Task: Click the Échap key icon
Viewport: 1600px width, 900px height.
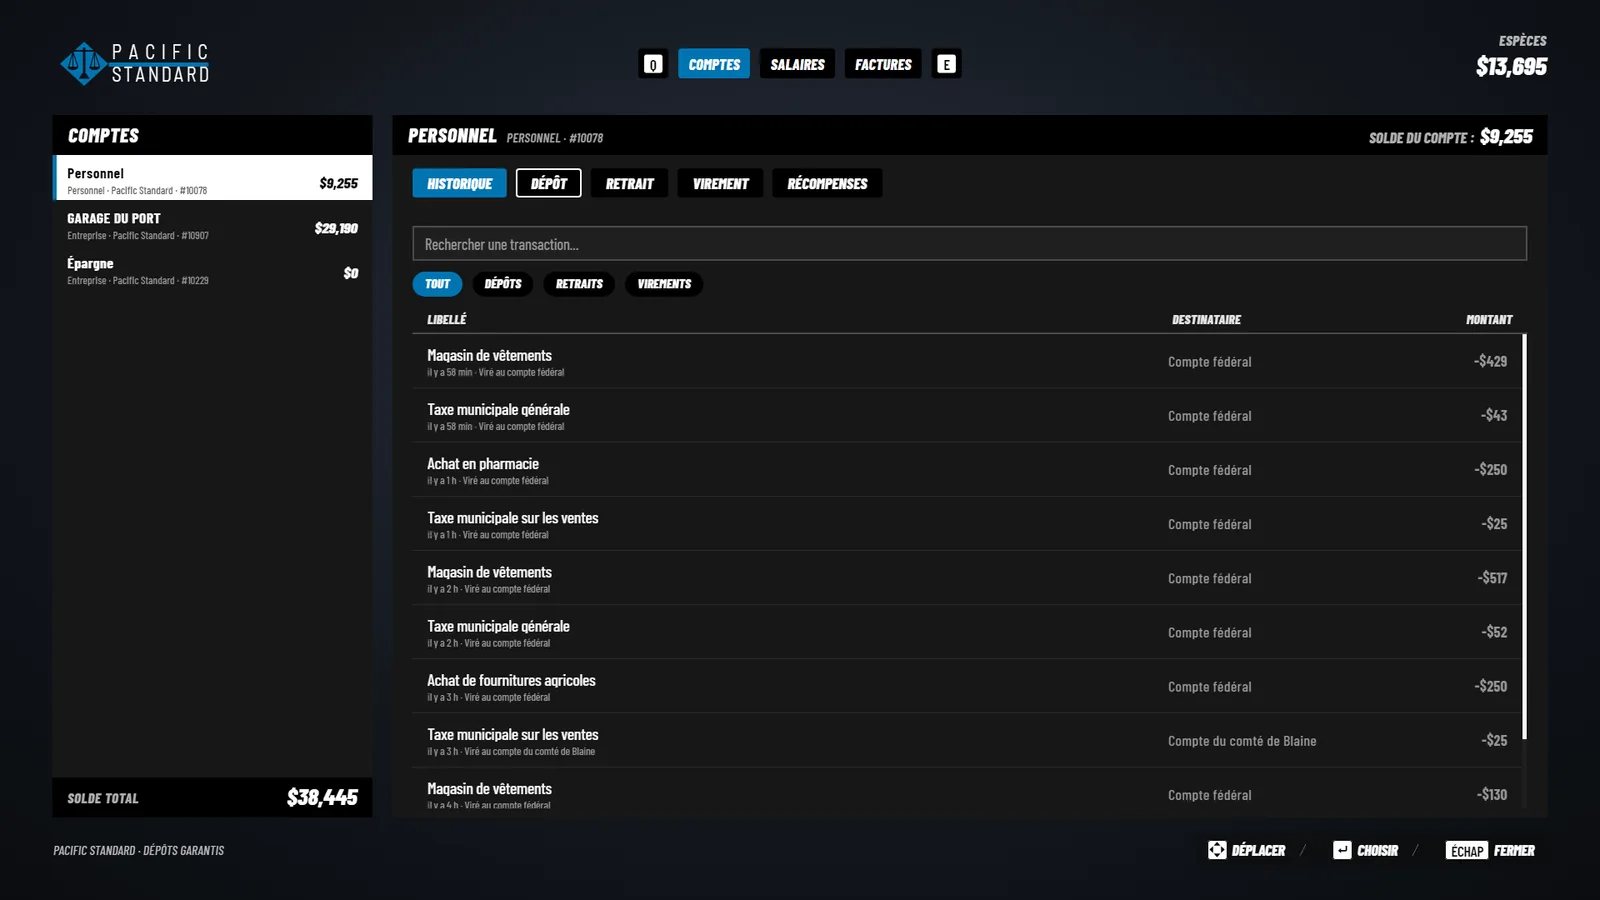Action: 1467,851
